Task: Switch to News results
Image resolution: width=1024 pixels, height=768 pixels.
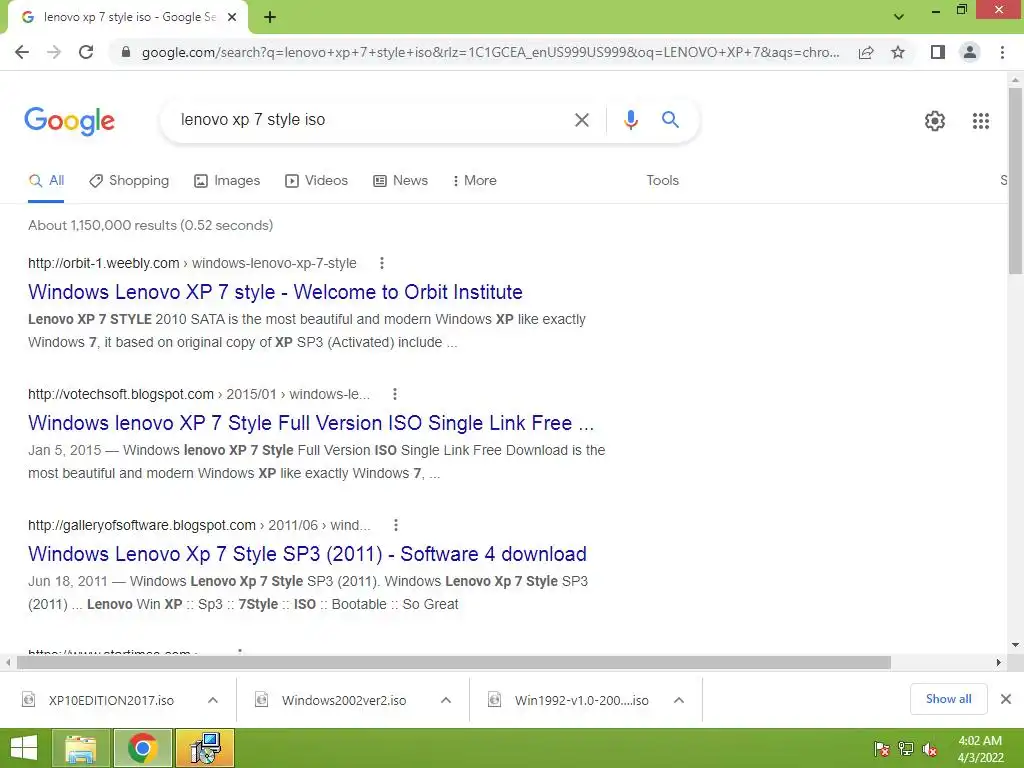Action: pos(400,181)
